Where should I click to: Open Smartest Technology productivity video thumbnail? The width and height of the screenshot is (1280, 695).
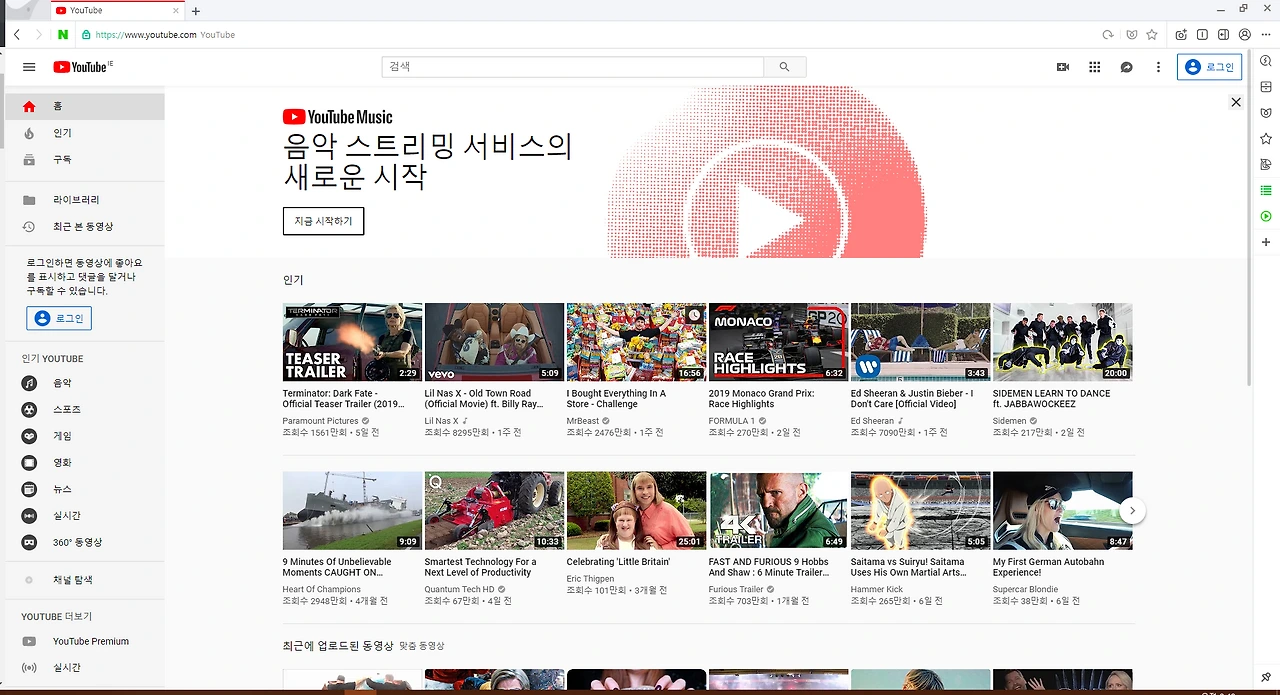[x=494, y=510]
